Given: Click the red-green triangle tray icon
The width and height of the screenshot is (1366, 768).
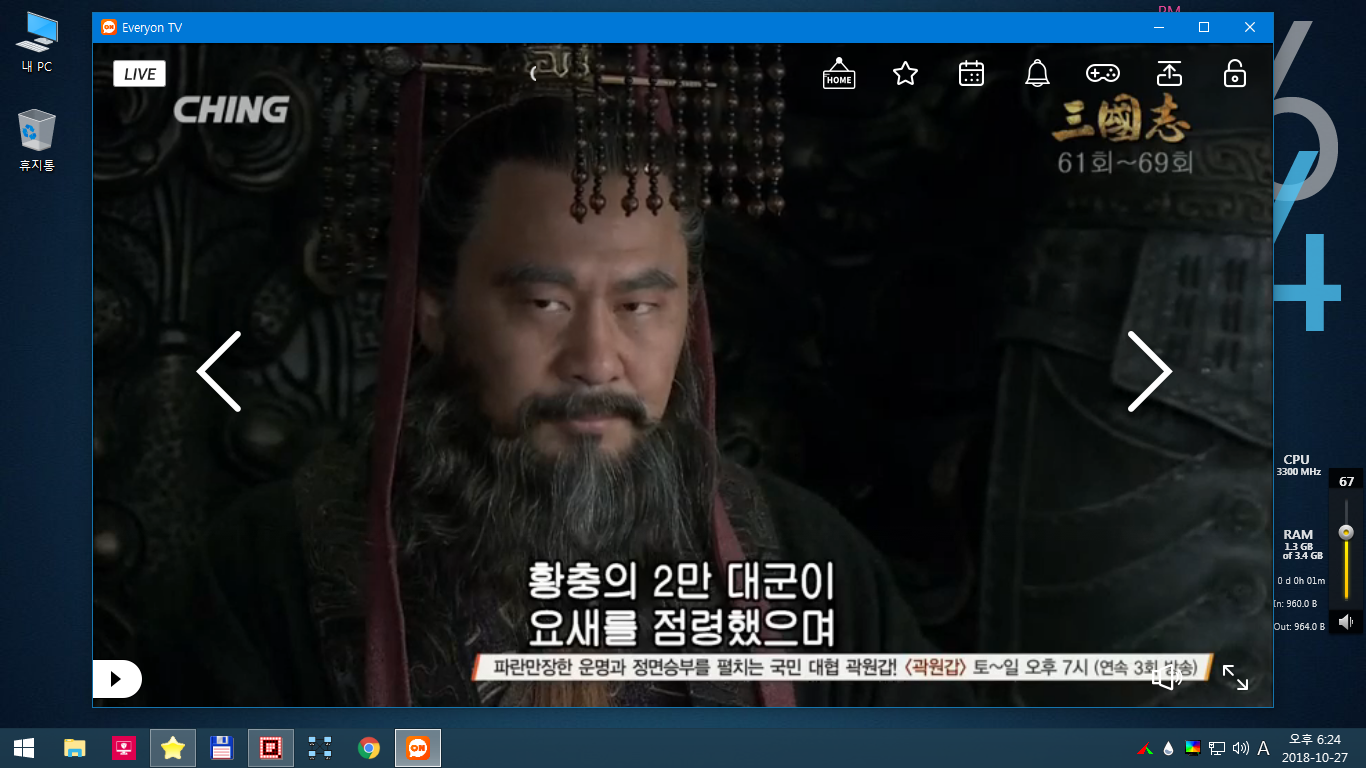Looking at the screenshot, I should [1145, 748].
